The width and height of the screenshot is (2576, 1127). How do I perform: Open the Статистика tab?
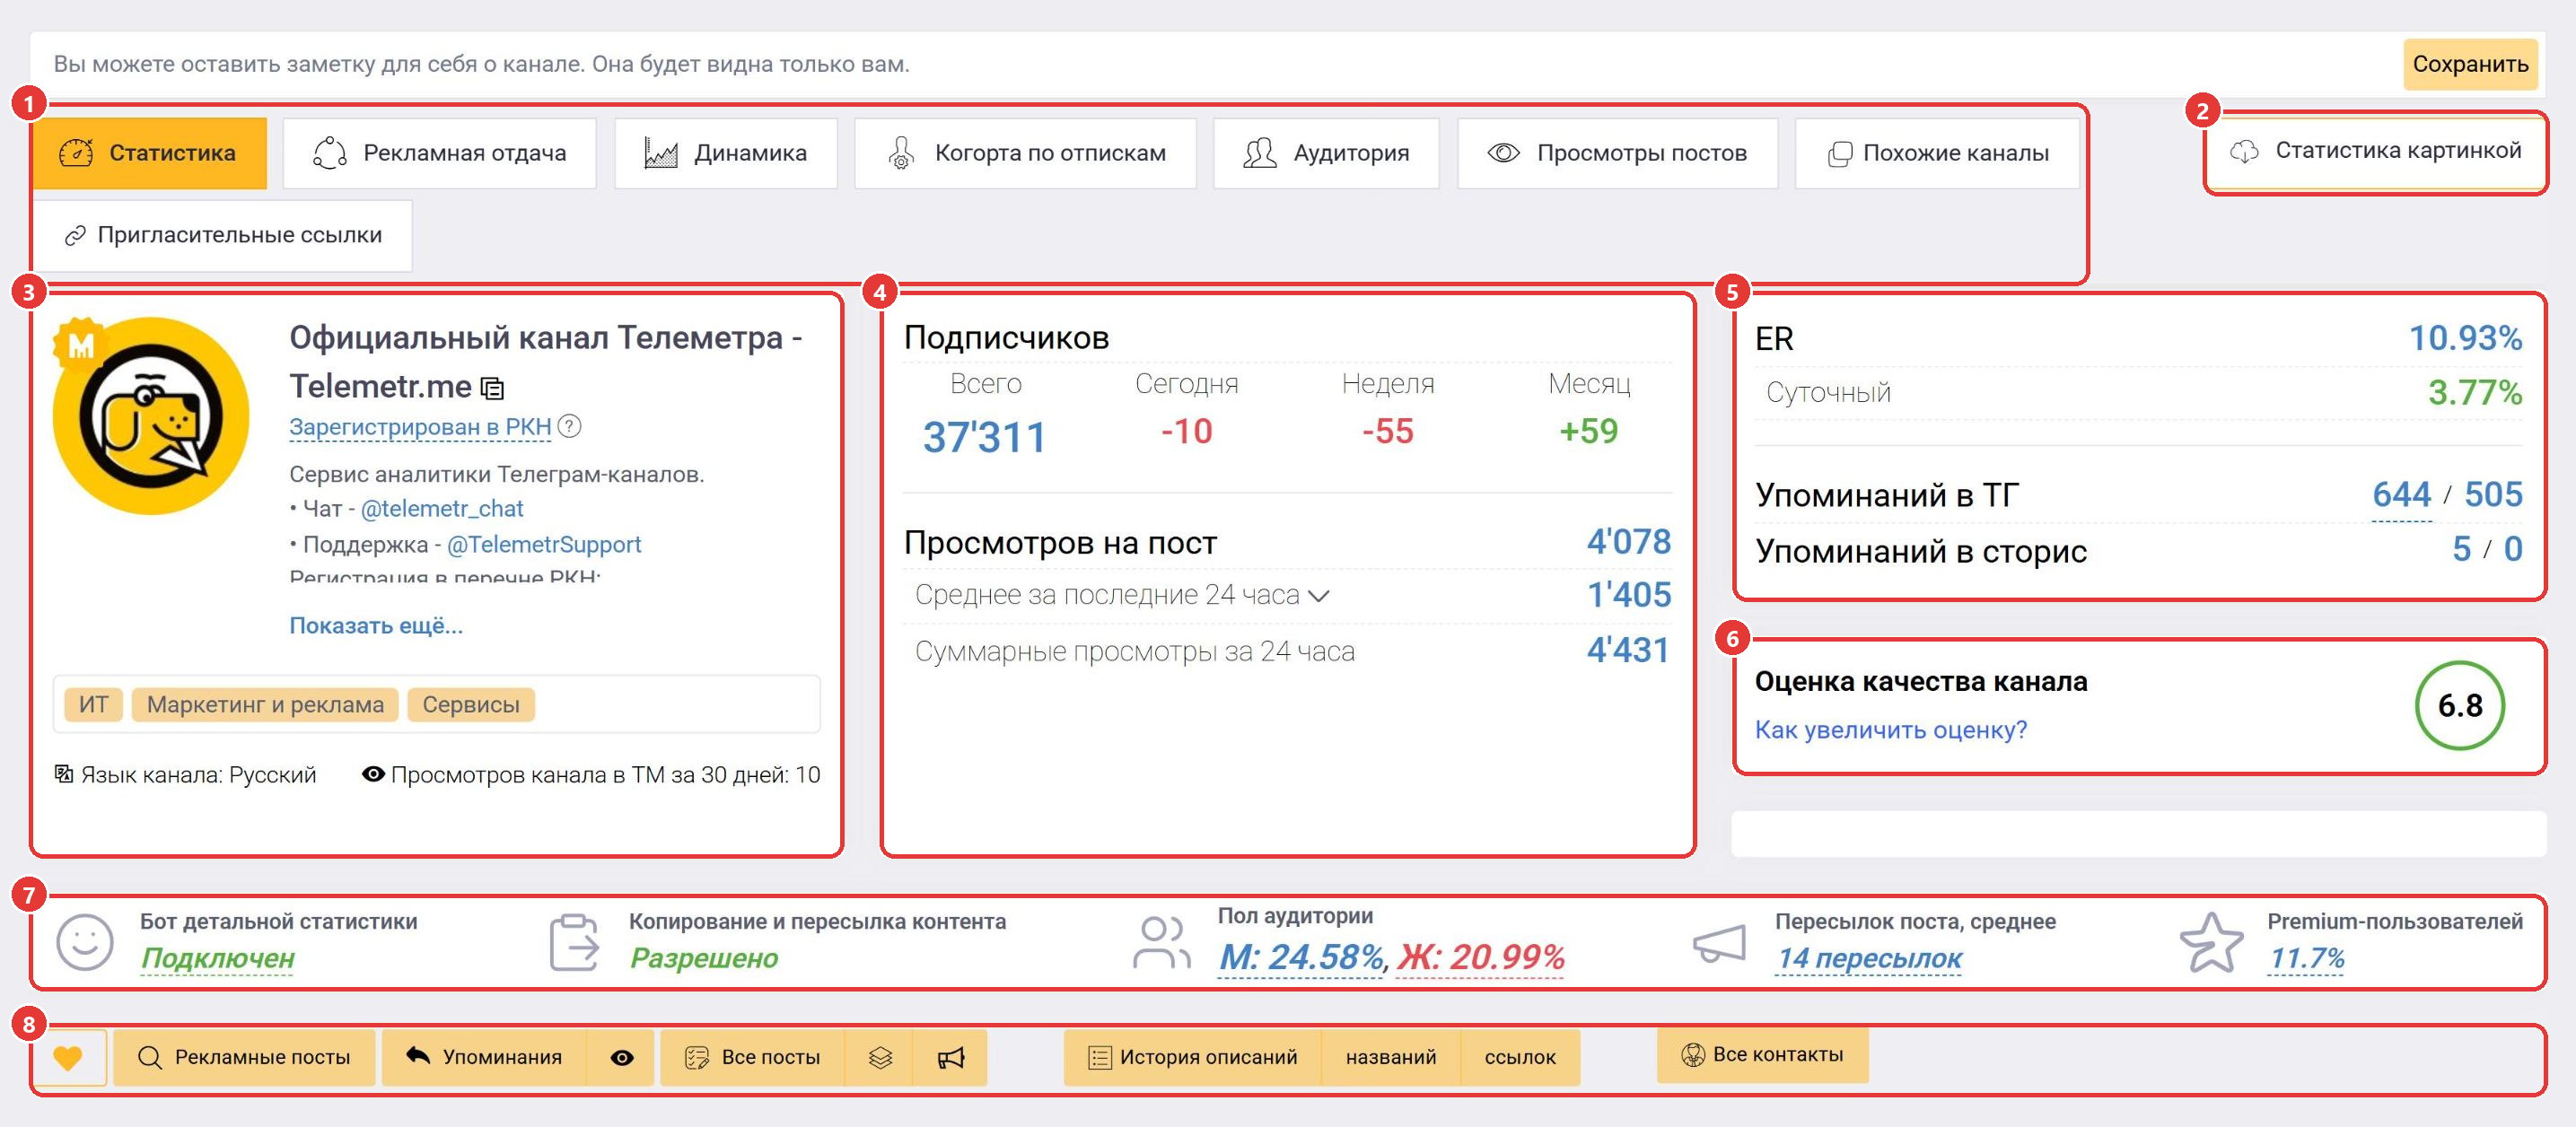150,153
